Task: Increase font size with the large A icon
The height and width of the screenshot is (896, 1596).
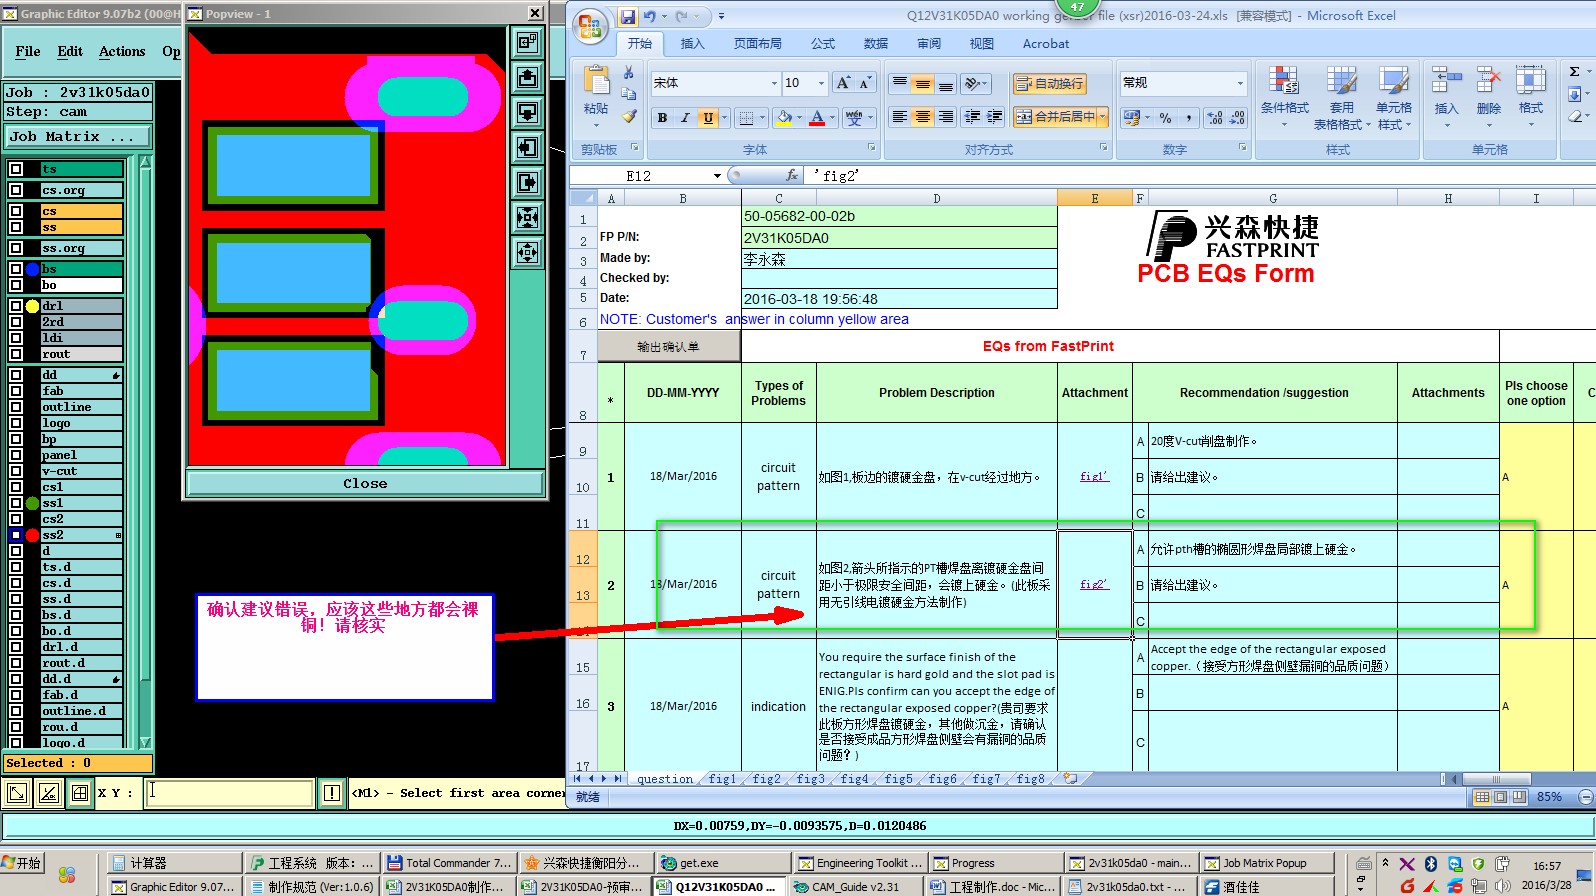Action: click(844, 83)
